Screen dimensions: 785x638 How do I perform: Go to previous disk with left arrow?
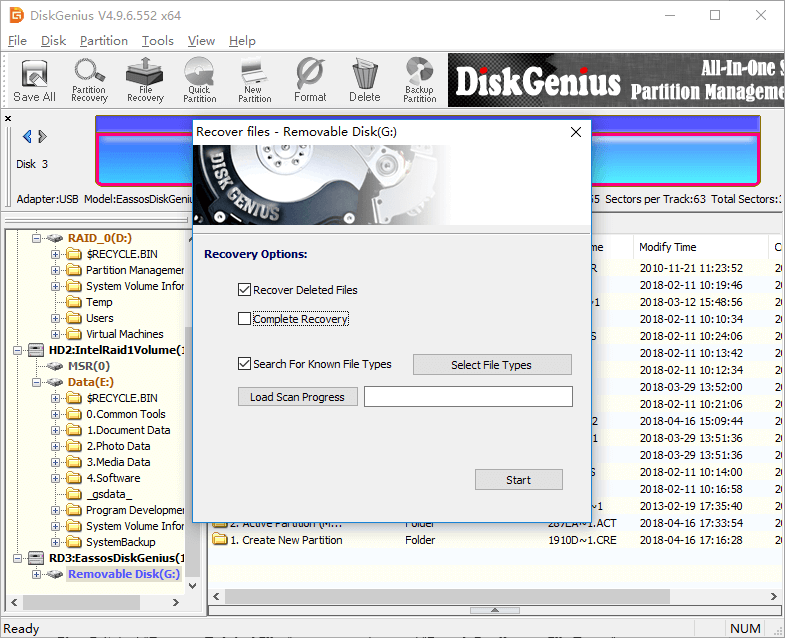coord(26,137)
